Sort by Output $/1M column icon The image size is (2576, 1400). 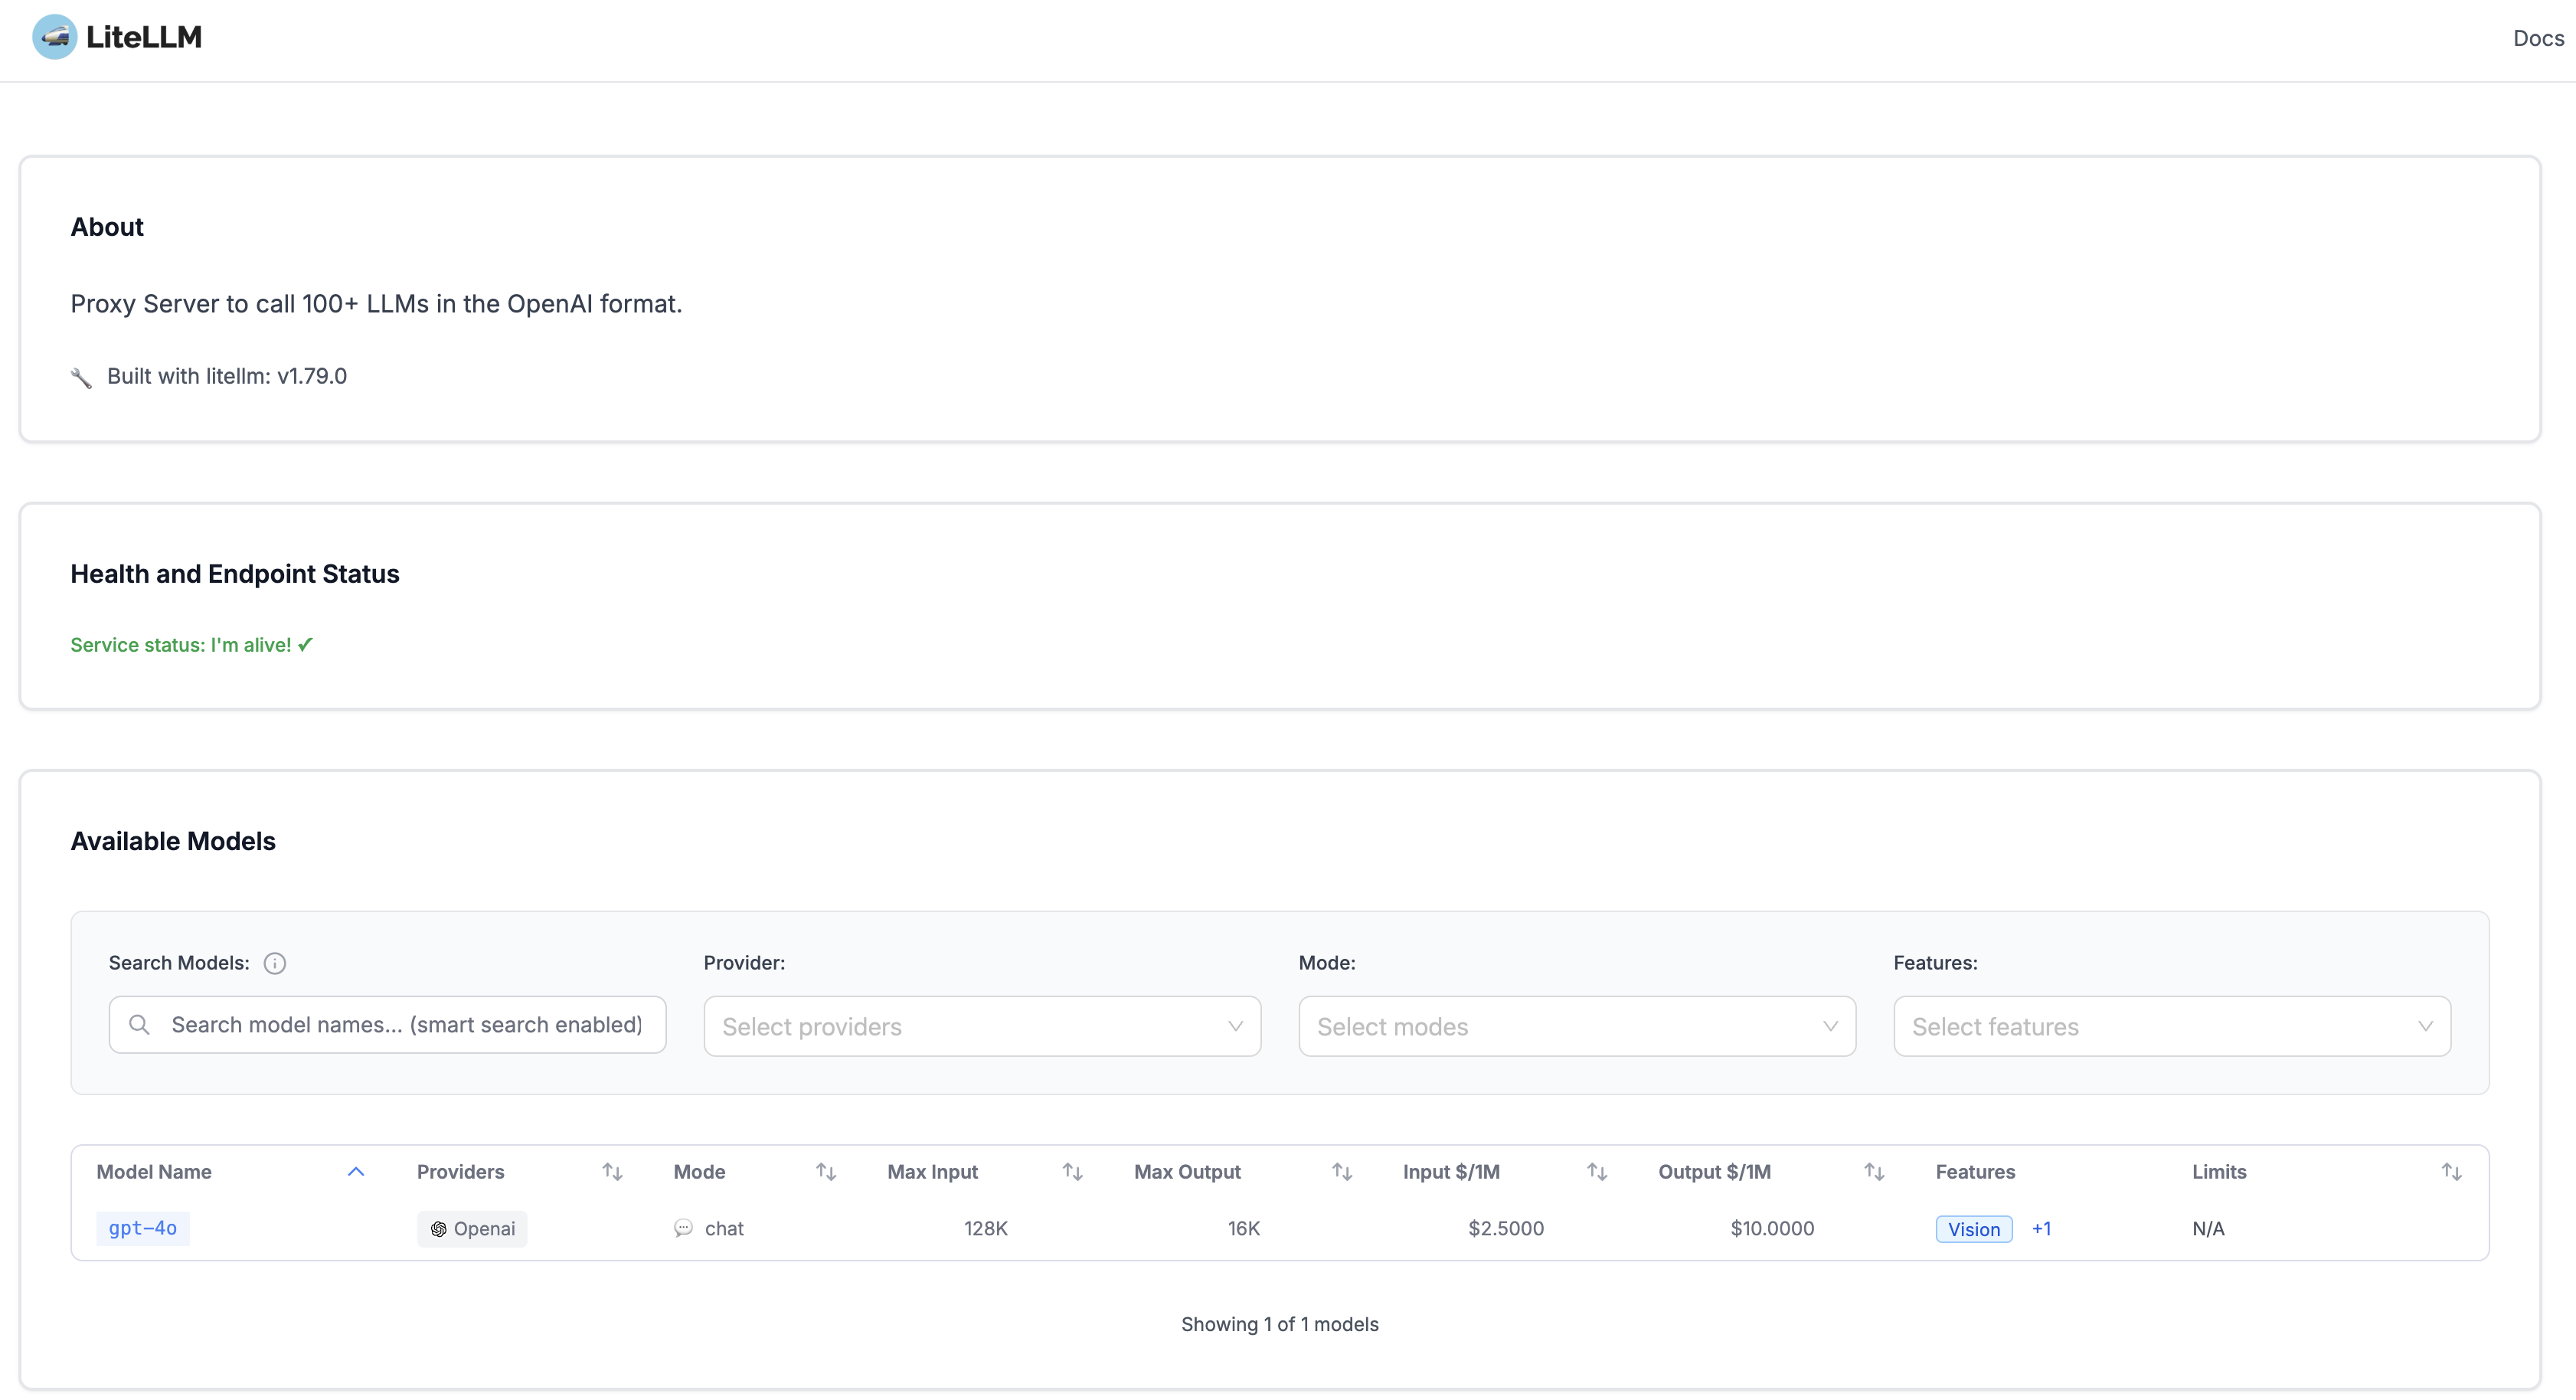tap(1874, 1171)
